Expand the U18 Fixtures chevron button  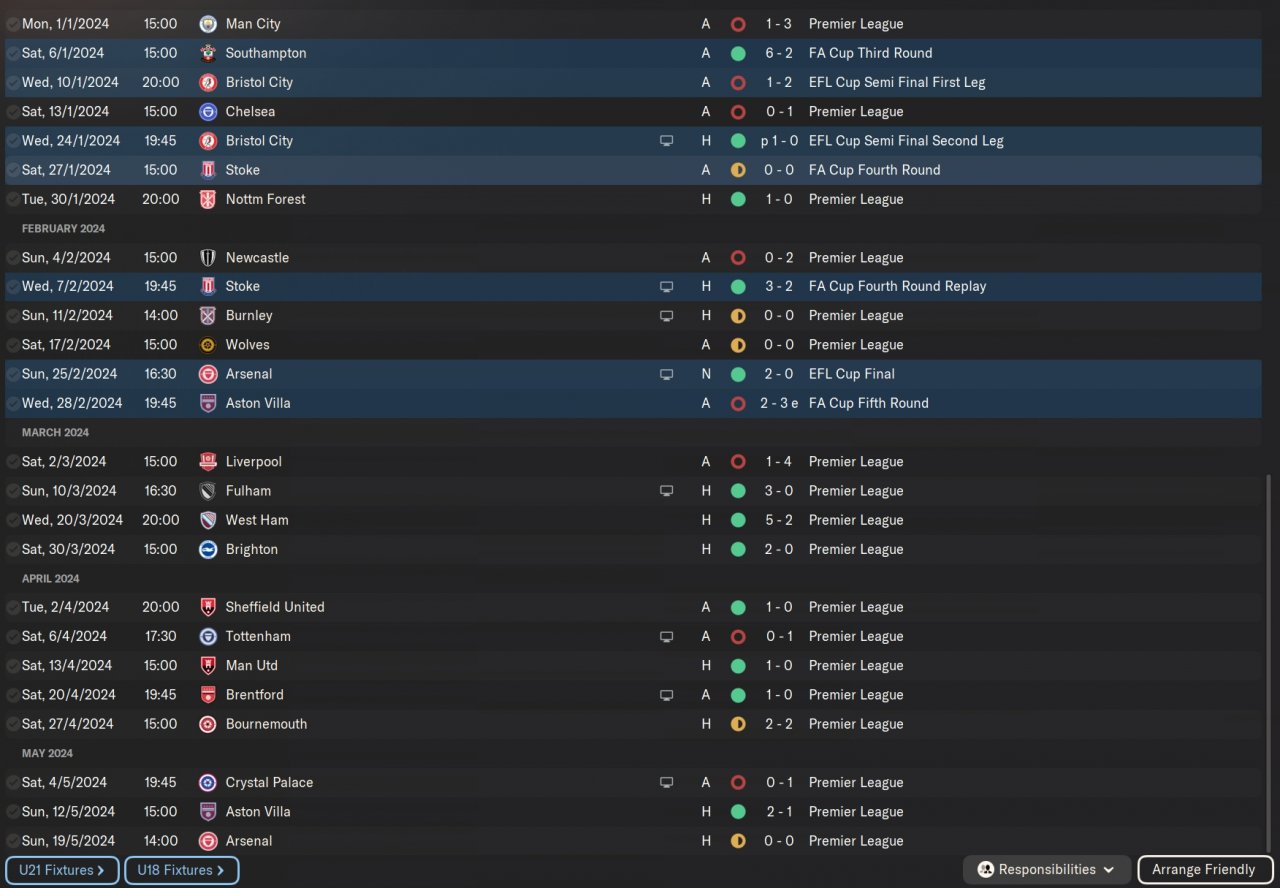point(182,870)
